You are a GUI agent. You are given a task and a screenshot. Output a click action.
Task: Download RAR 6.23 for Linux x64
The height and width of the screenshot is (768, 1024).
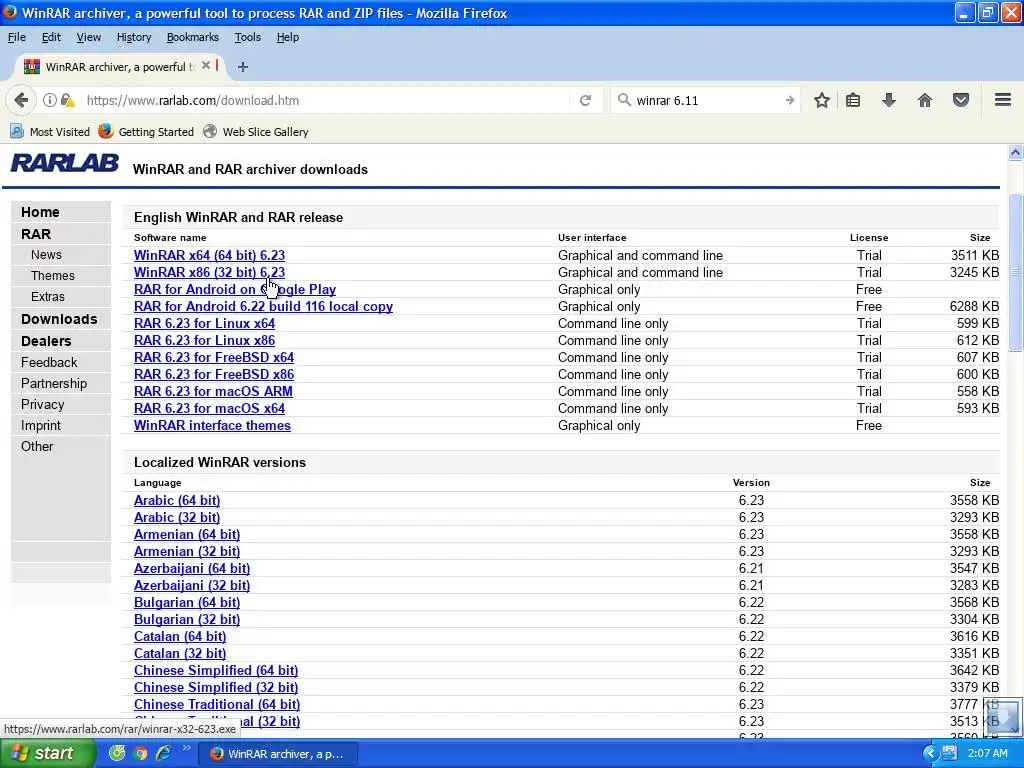(204, 323)
